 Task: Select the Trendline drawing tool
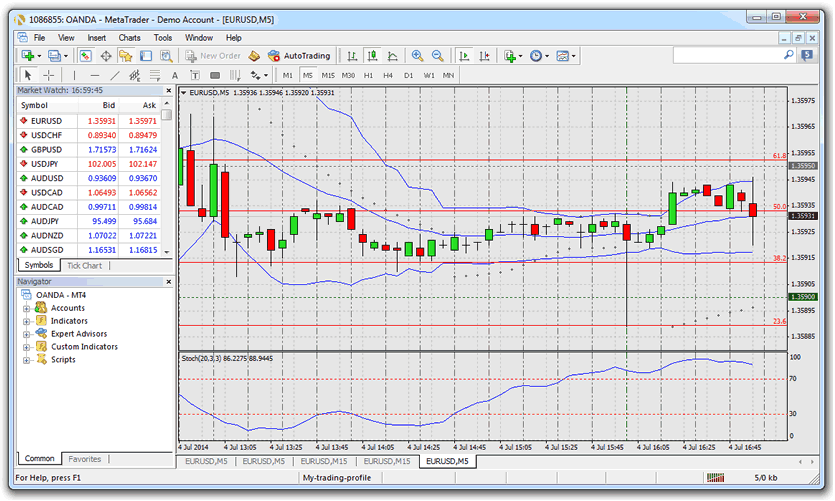tap(114, 76)
